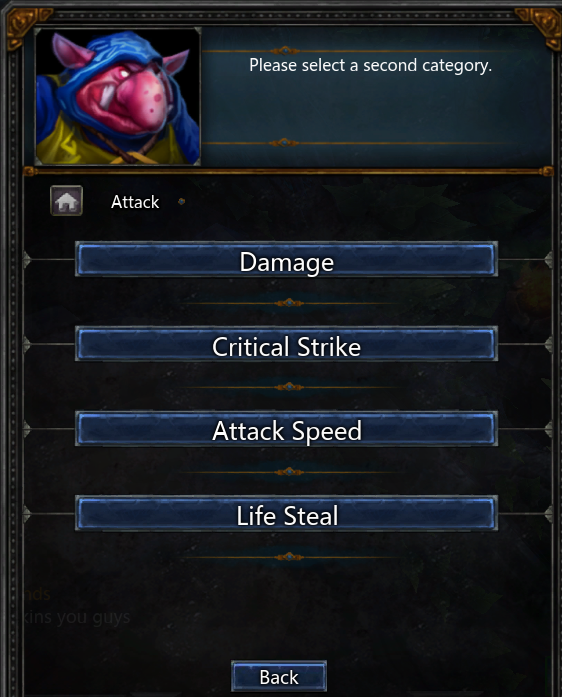Click the gem divider below Critical Strike
This screenshot has height=697, width=562.
click(x=289, y=387)
